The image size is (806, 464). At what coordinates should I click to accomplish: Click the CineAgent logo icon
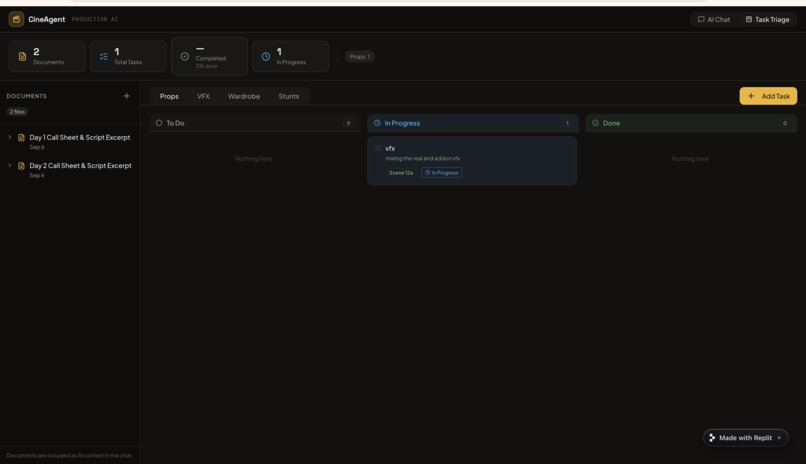click(16, 19)
